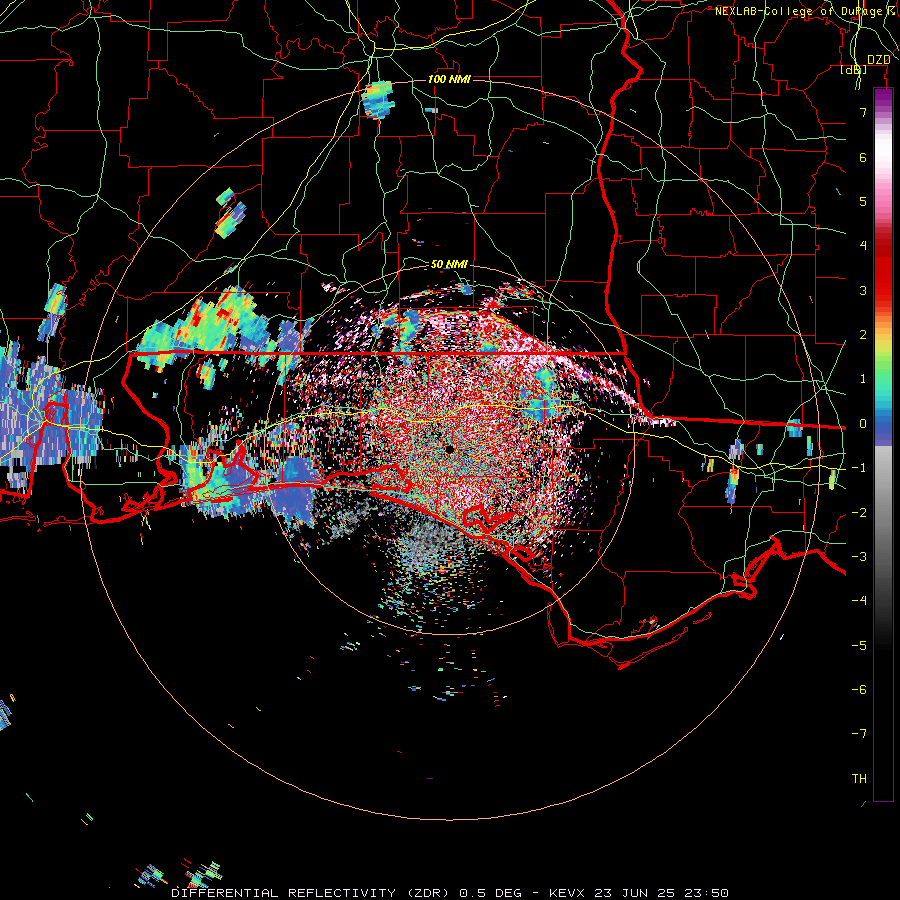Click the TH threshold label
The height and width of the screenshot is (900, 900).
click(859, 778)
